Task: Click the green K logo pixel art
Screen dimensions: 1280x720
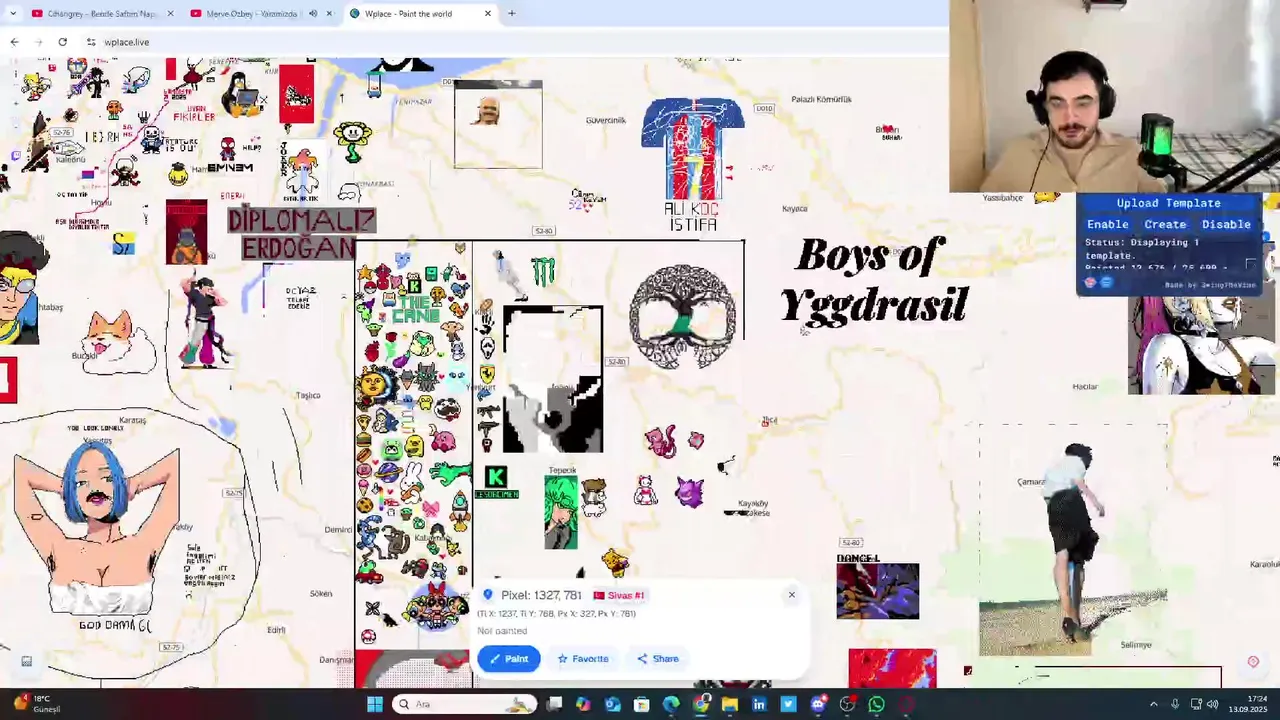Action: pyautogui.click(x=495, y=477)
